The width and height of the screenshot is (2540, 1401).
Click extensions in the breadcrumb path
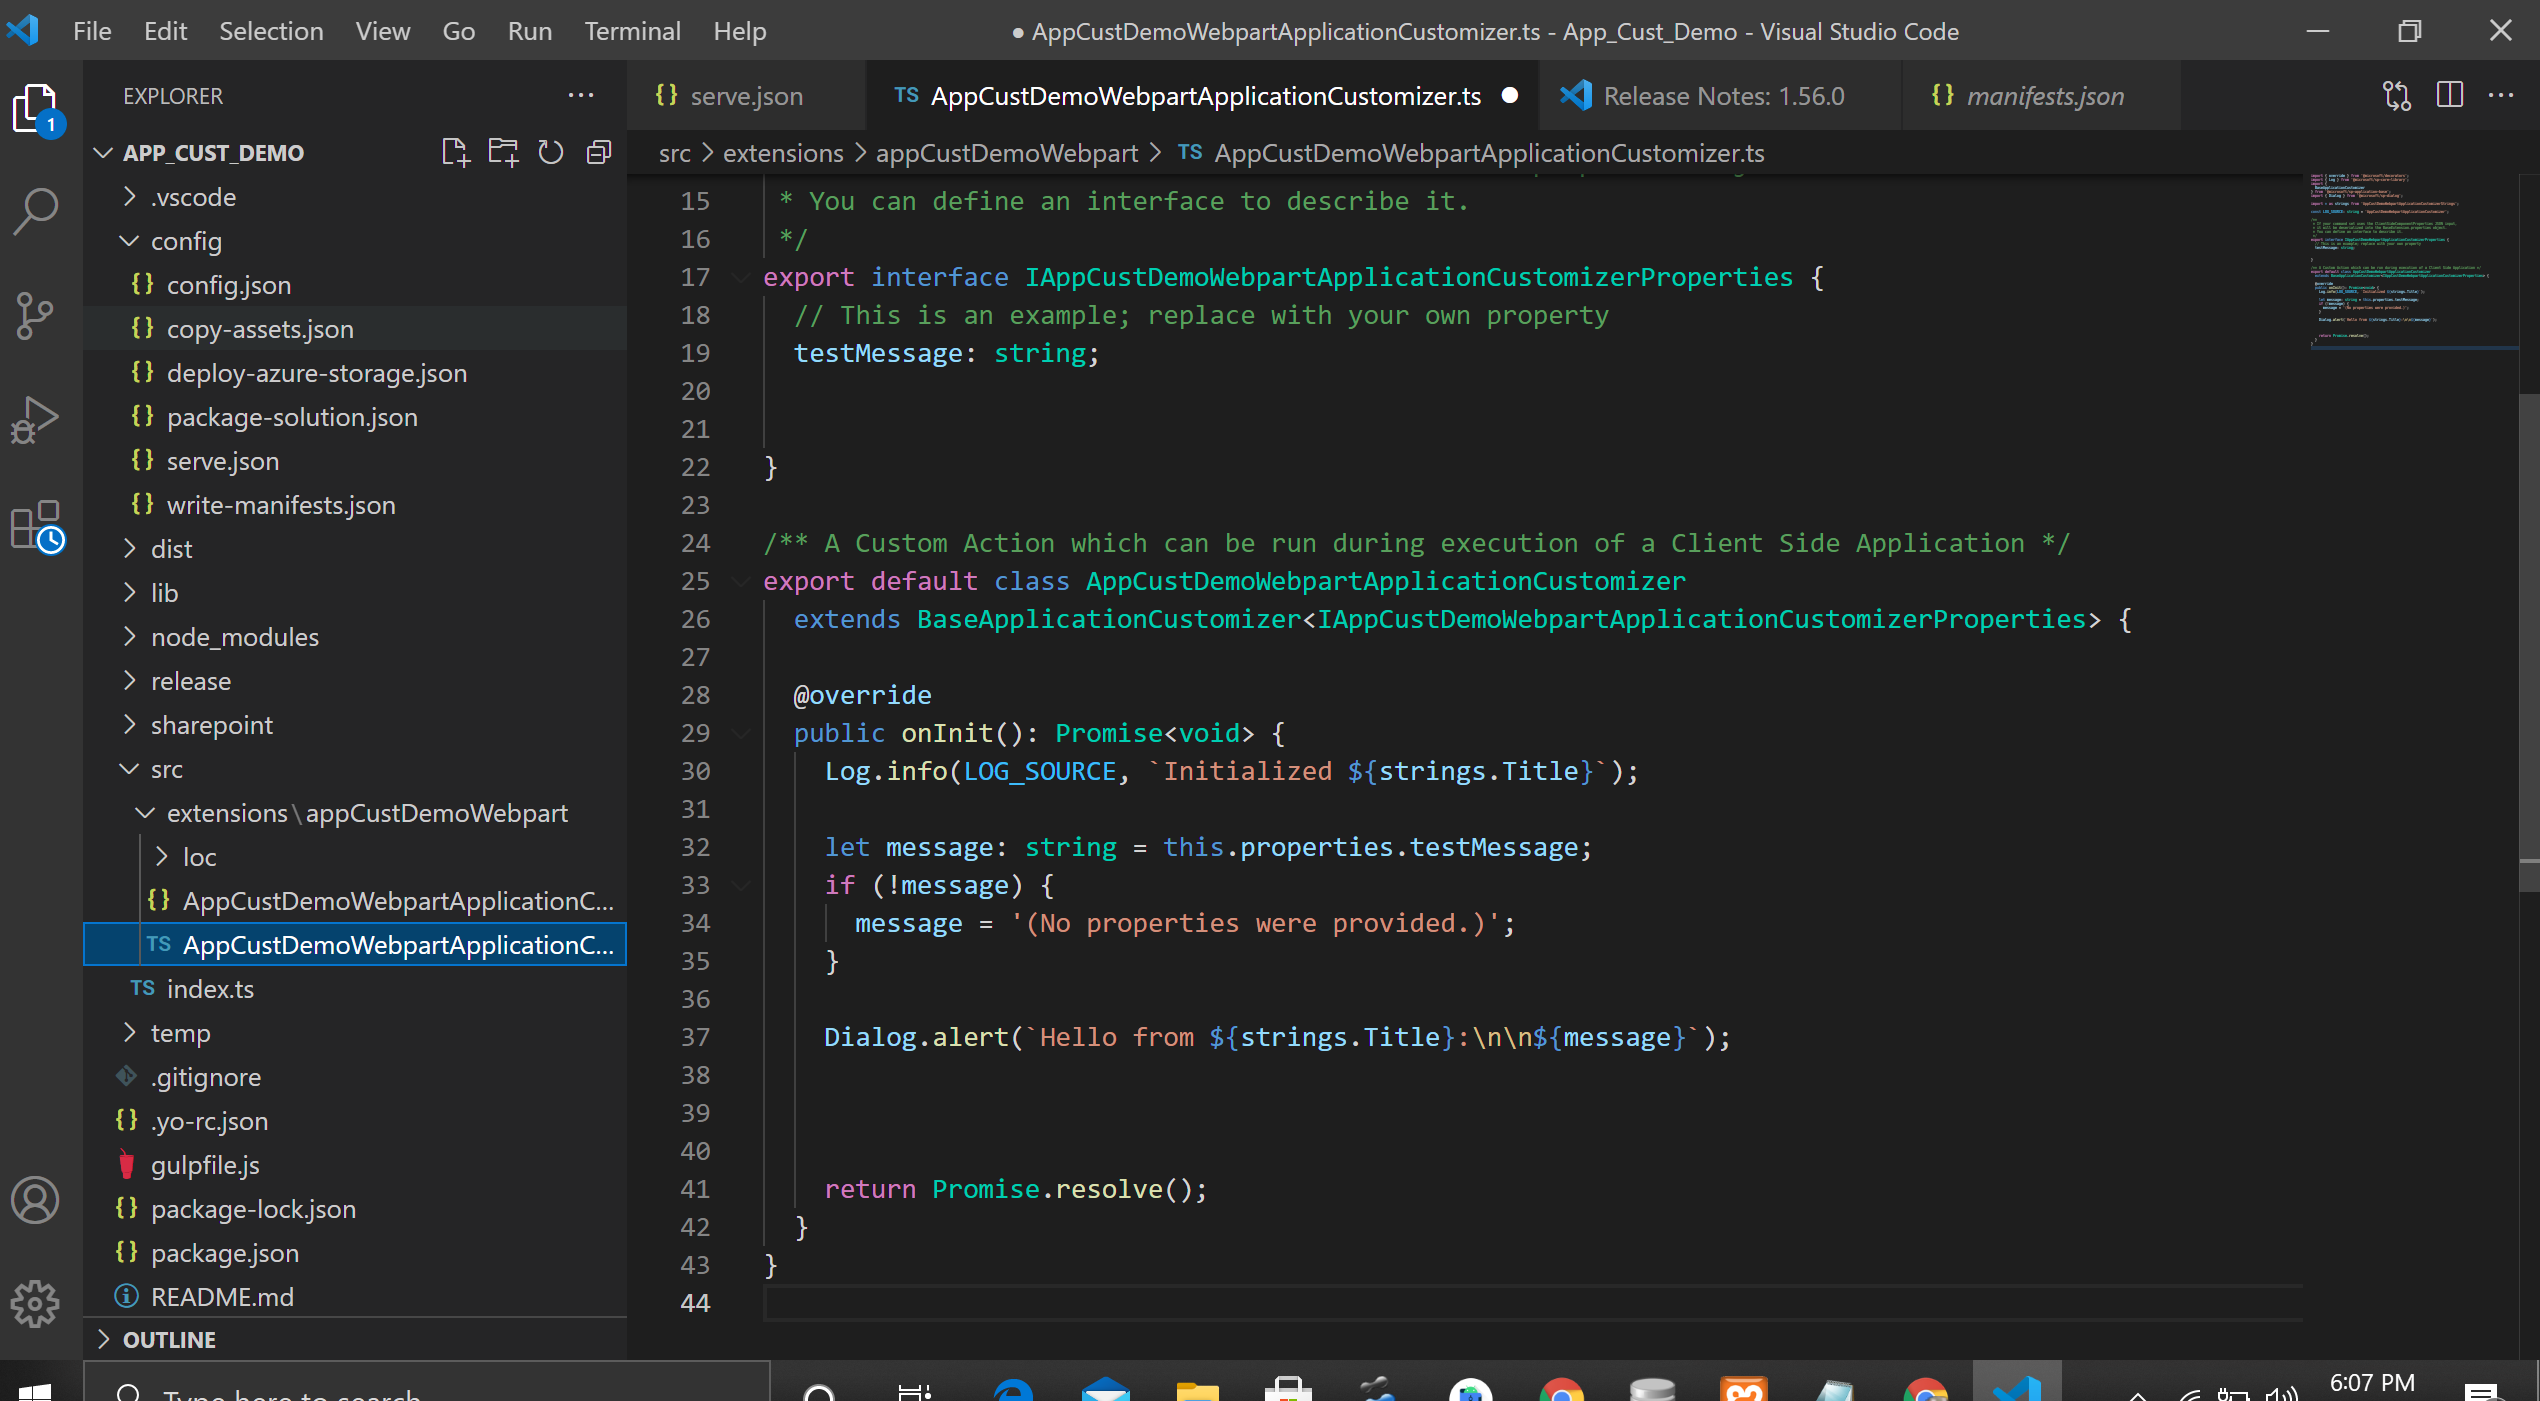pyautogui.click(x=783, y=153)
